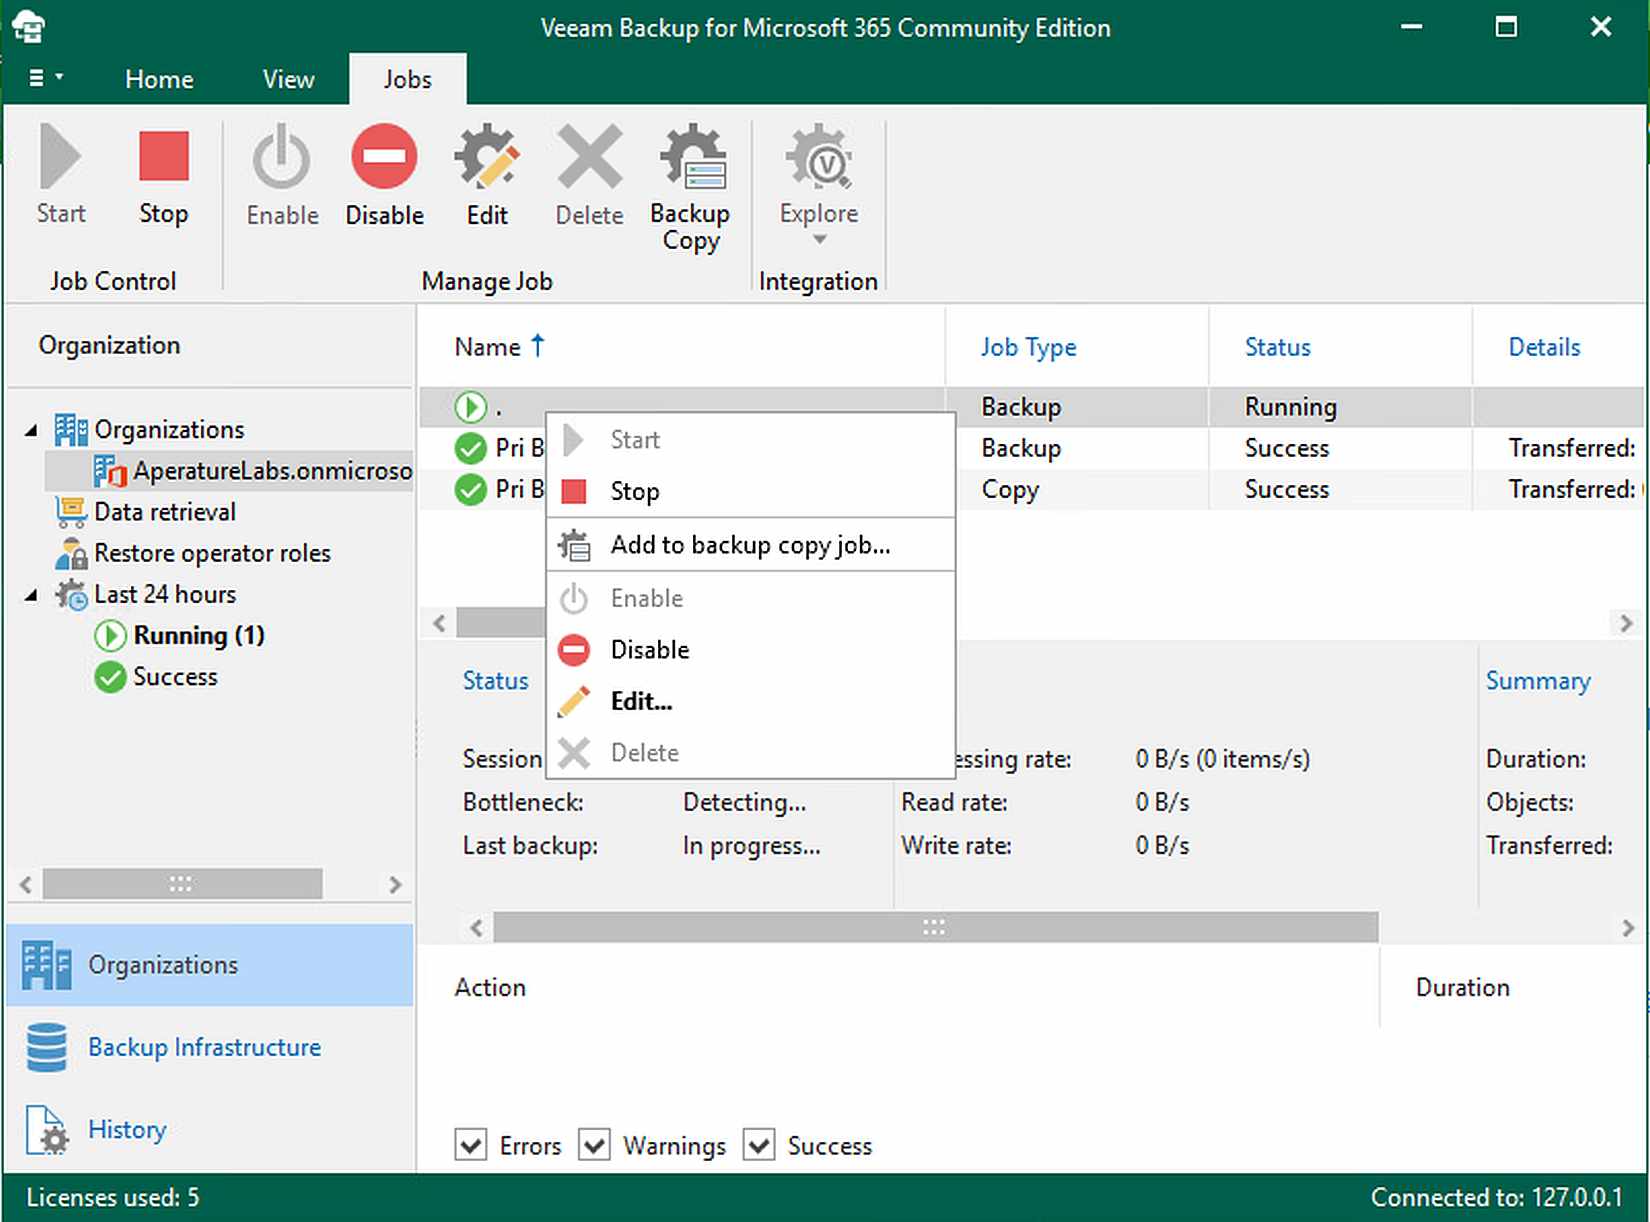Viewport: 1650px width, 1222px height.
Task: Click the Veeam app icon in title bar
Action: [x=29, y=27]
